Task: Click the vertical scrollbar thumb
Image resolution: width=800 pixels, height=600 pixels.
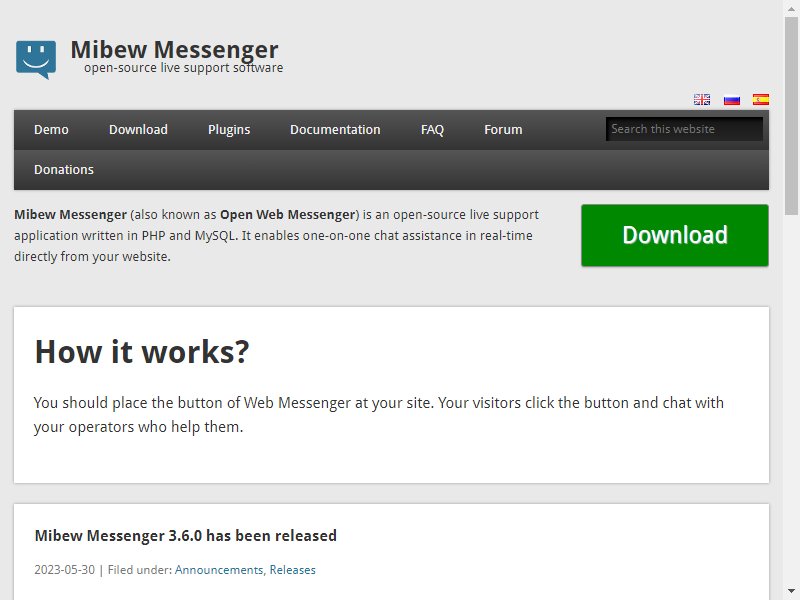Action: click(791, 115)
